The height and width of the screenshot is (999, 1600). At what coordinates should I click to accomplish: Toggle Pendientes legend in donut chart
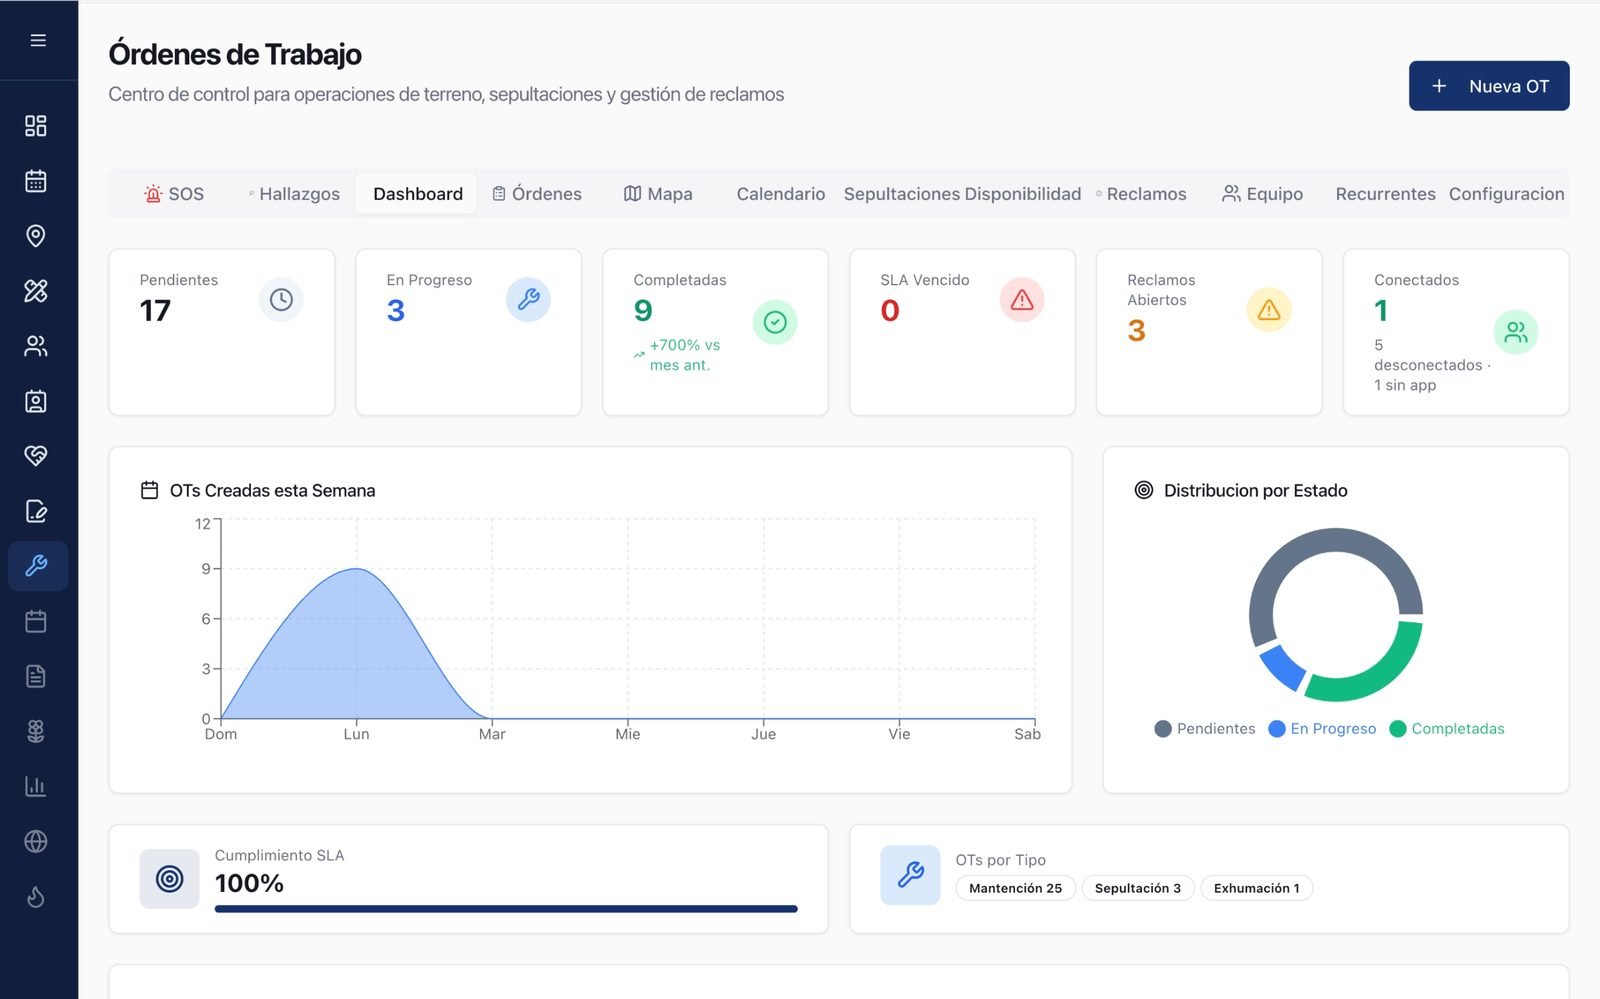point(1205,729)
